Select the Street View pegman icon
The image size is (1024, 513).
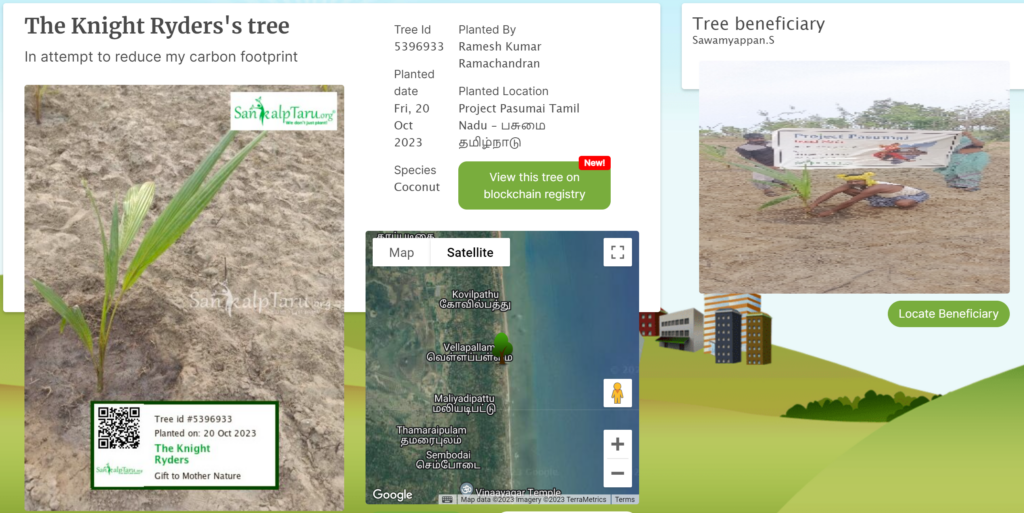[617, 394]
